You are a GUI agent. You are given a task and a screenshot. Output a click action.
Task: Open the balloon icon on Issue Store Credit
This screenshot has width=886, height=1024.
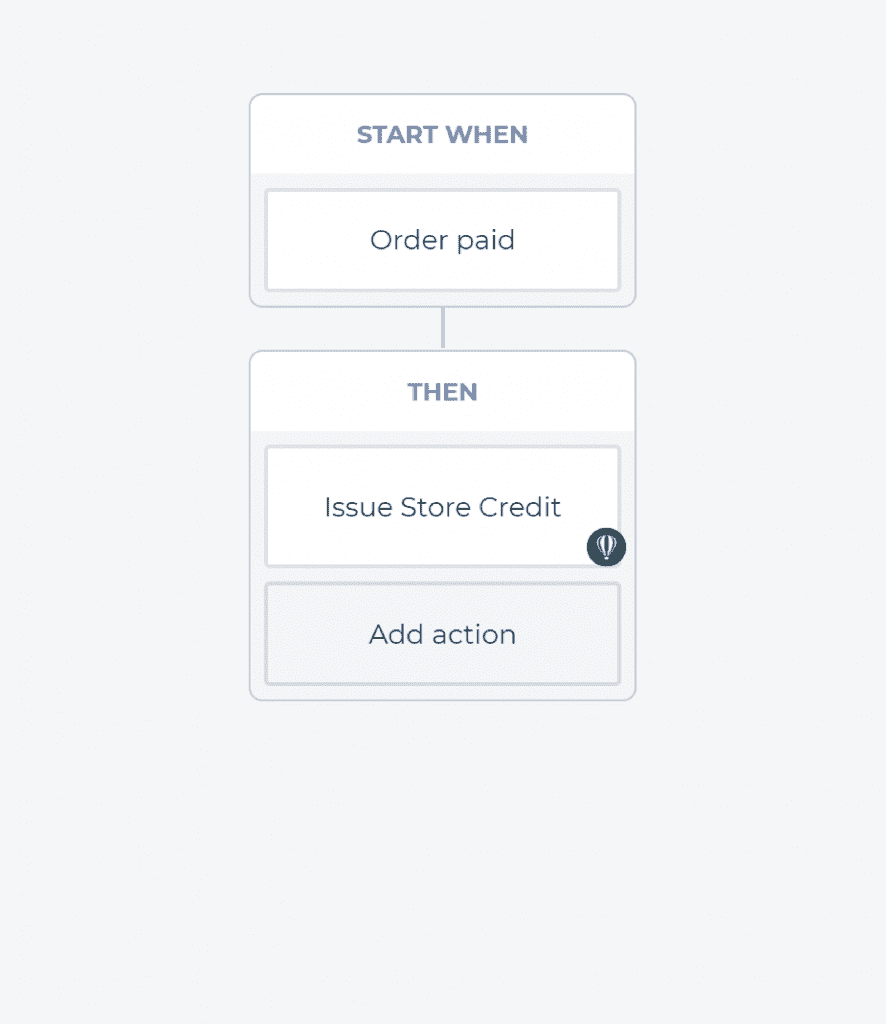tap(606, 547)
